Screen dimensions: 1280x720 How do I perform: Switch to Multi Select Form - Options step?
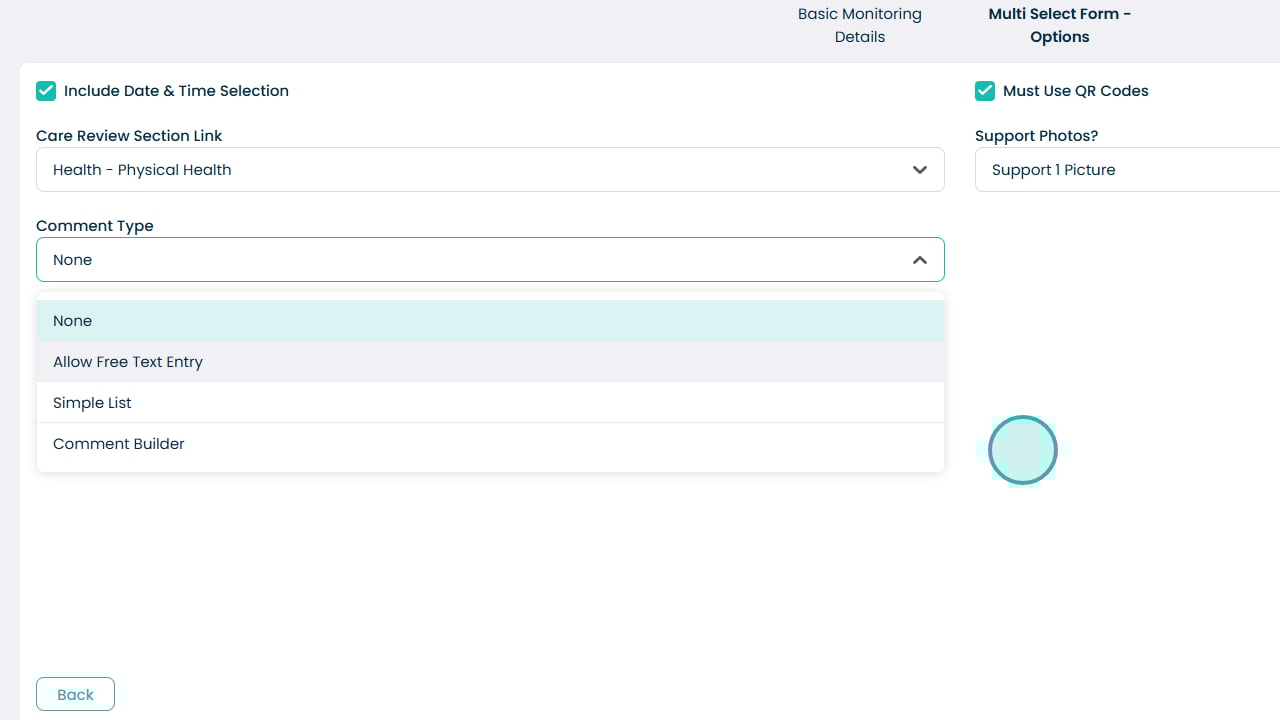click(1059, 26)
